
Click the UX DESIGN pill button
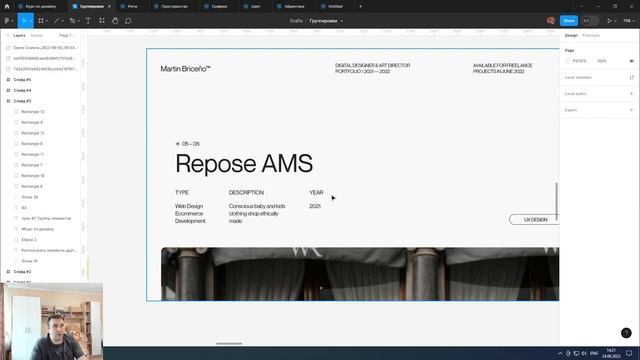point(534,220)
